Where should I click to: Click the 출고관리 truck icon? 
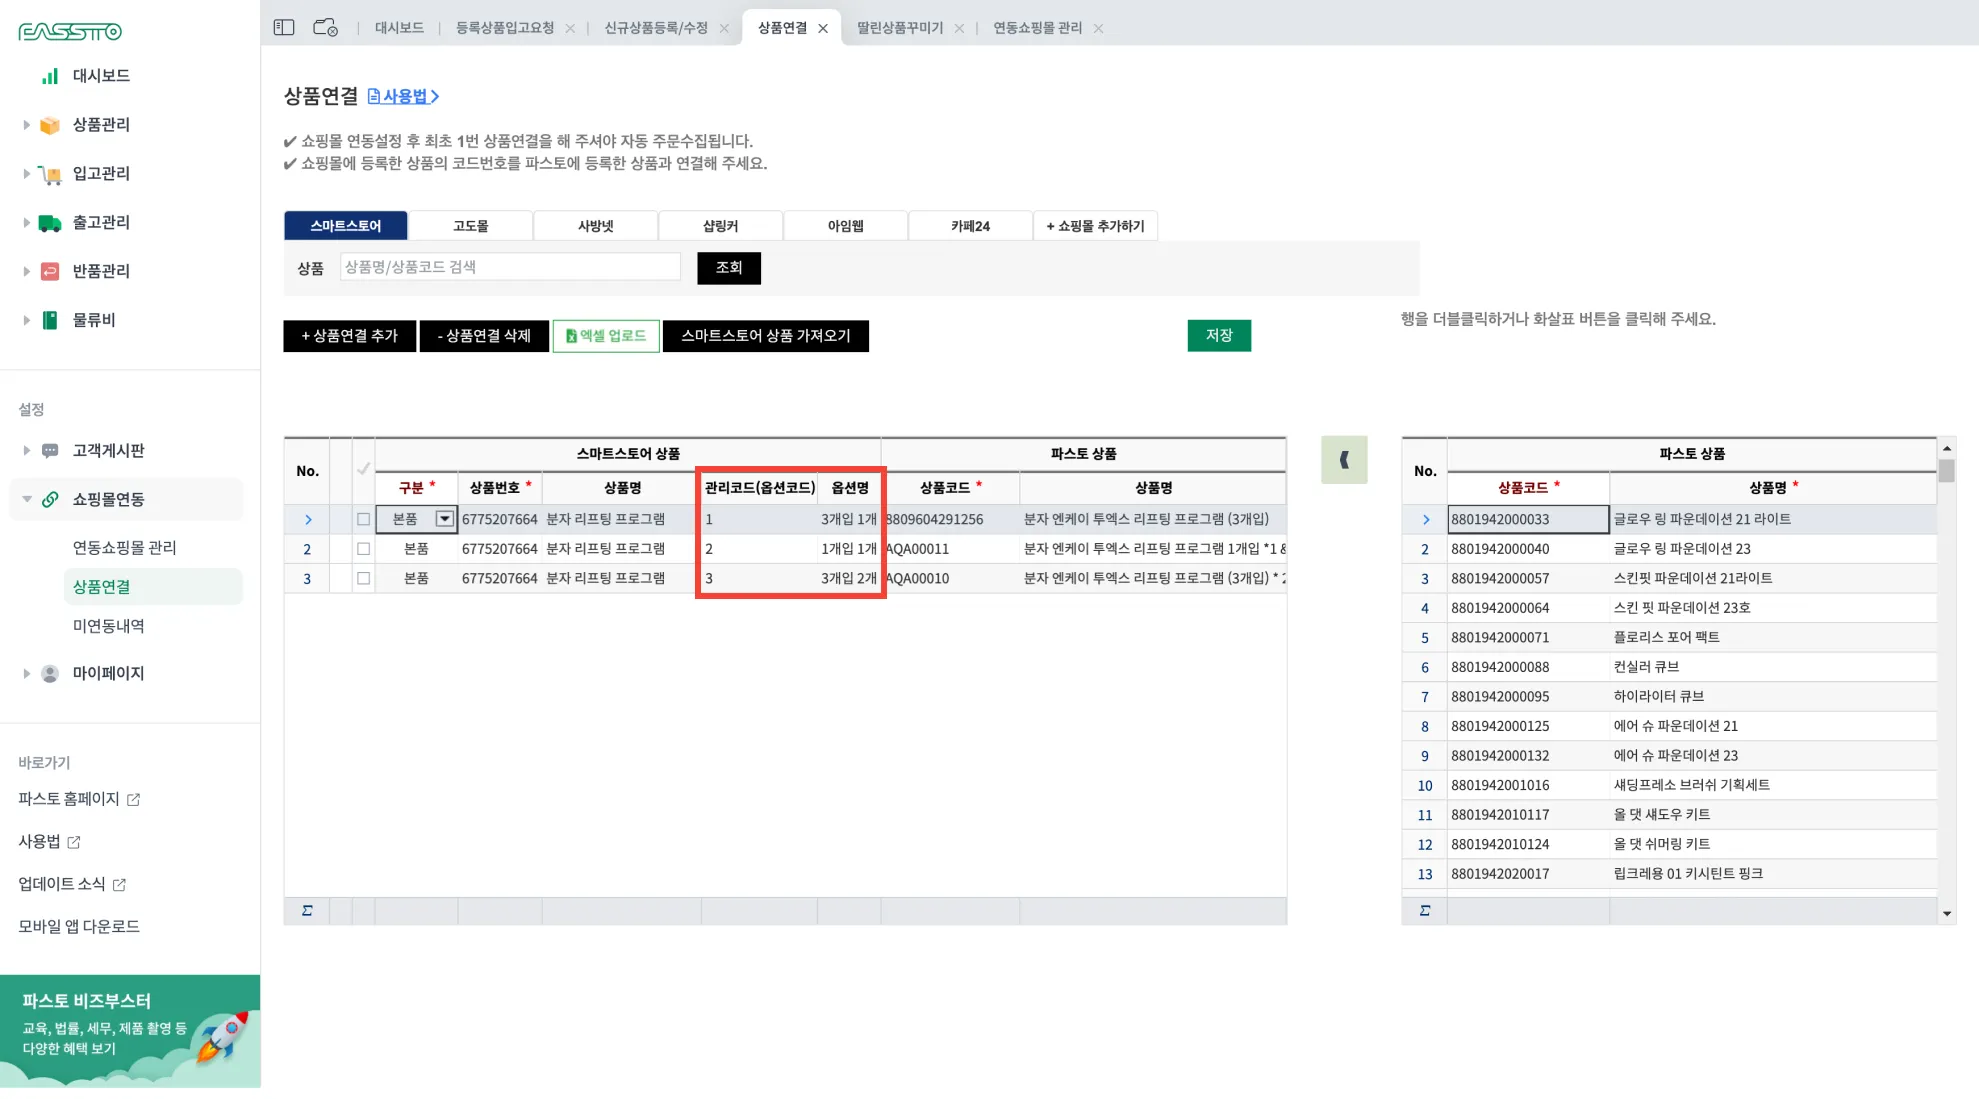[x=49, y=223]
